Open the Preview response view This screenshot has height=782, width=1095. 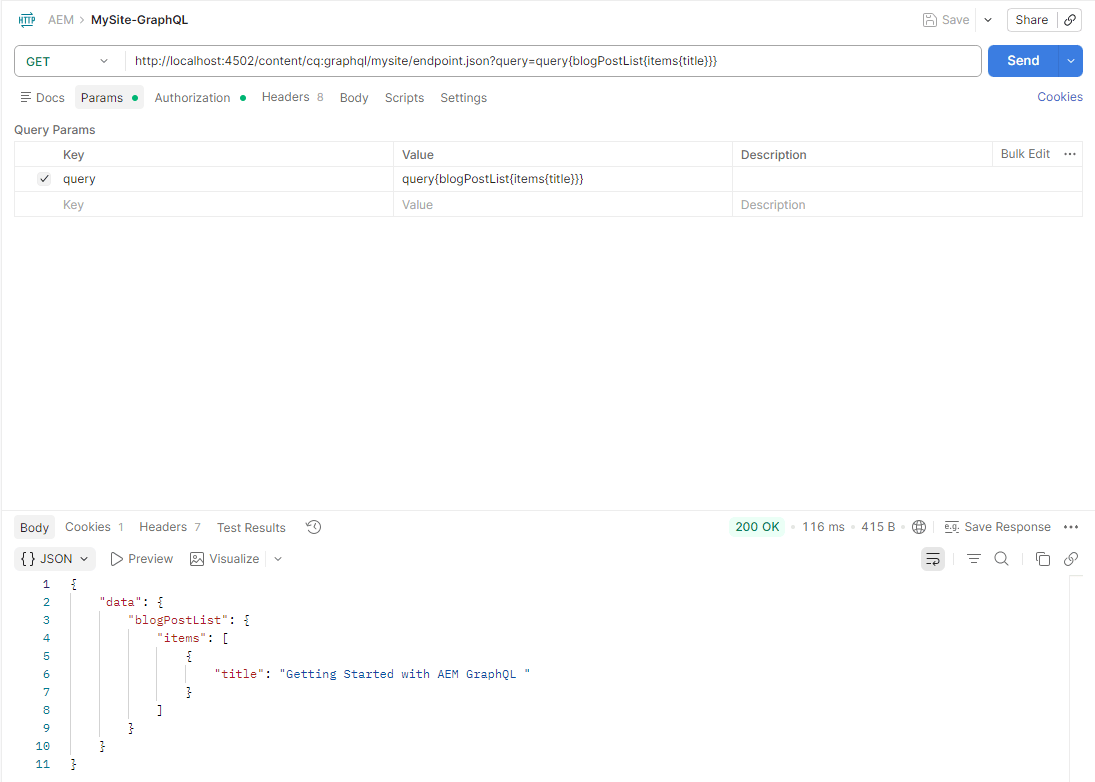click(x=142, y=559)
